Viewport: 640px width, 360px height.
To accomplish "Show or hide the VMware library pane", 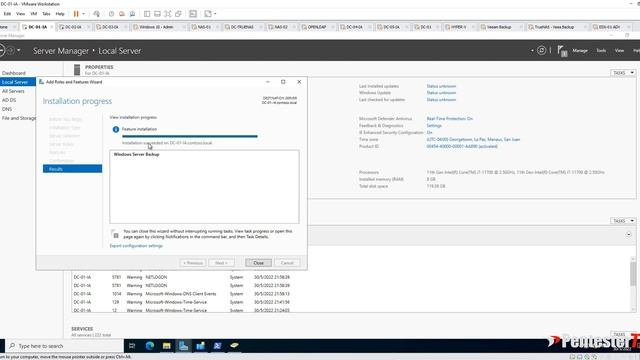I will [x=147, y=13].
